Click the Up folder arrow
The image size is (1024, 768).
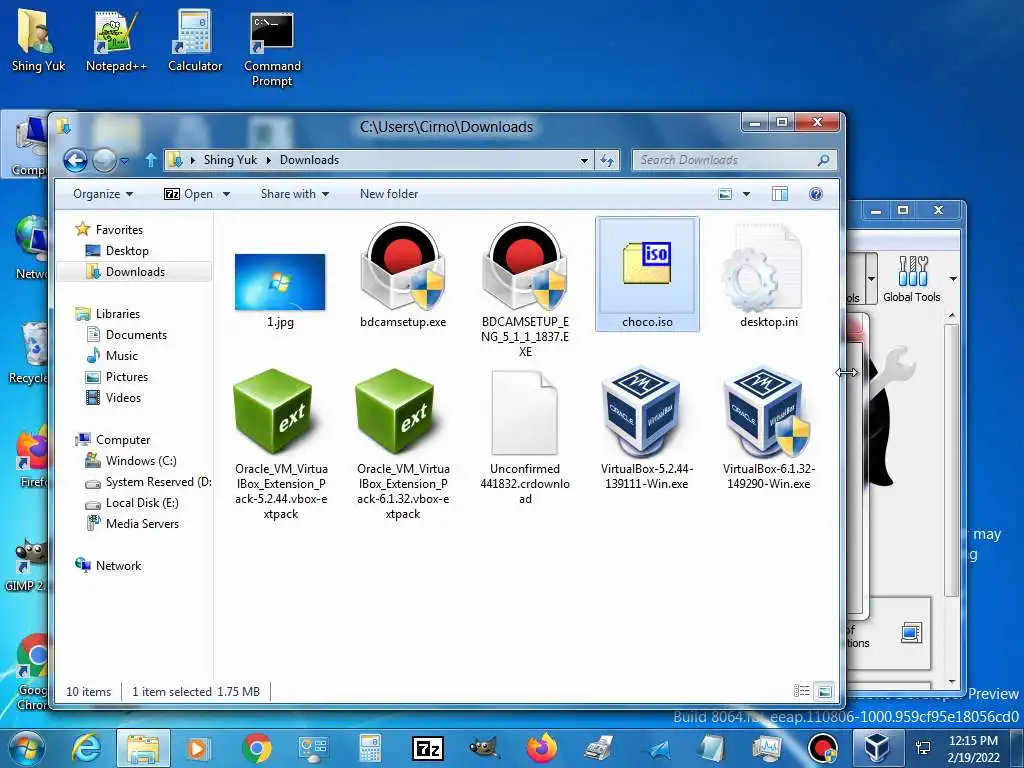(x=151, y=160)
